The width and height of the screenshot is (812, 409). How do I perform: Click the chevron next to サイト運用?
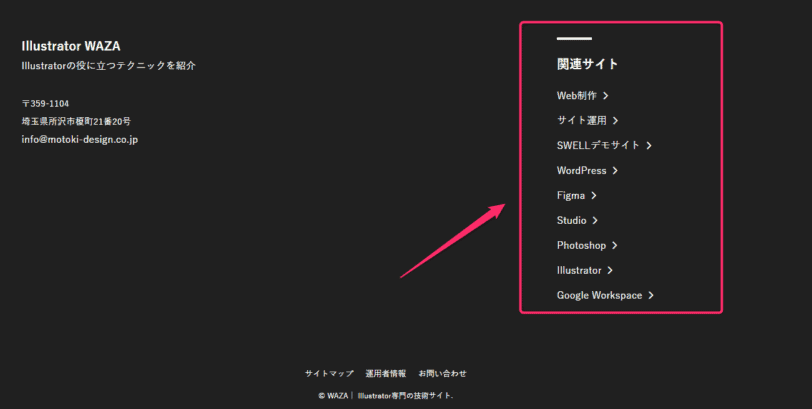pyautogui.click(x=615, y=121)
